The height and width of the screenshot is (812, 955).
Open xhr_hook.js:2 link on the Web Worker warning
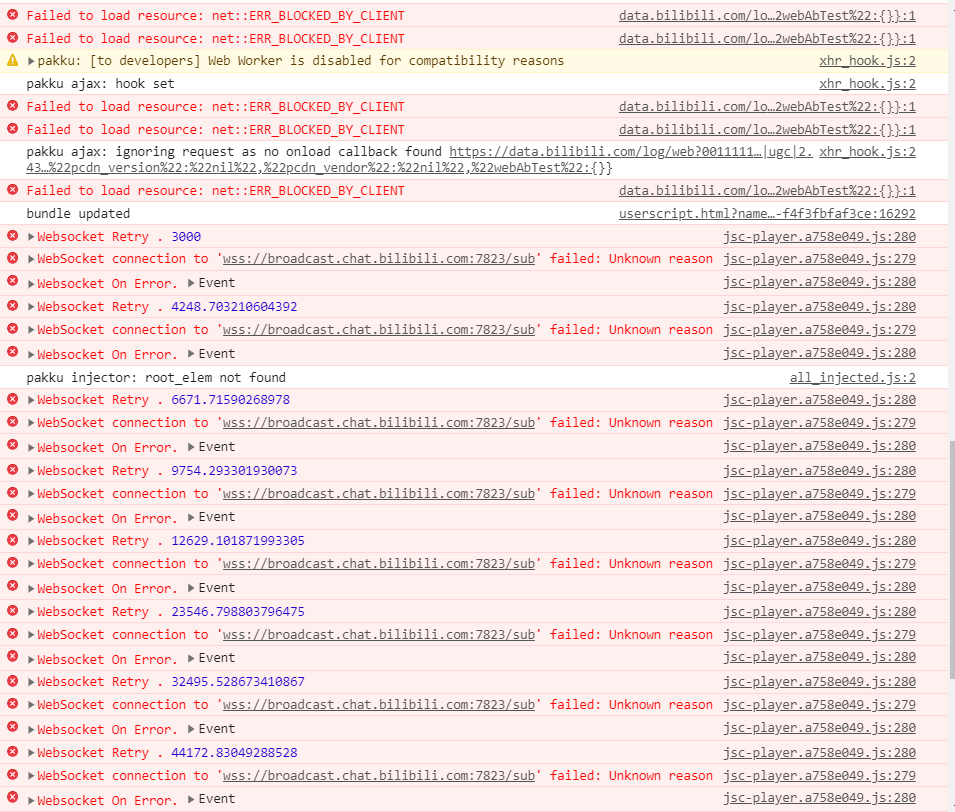pyautogui.click(x=867, y=61)
